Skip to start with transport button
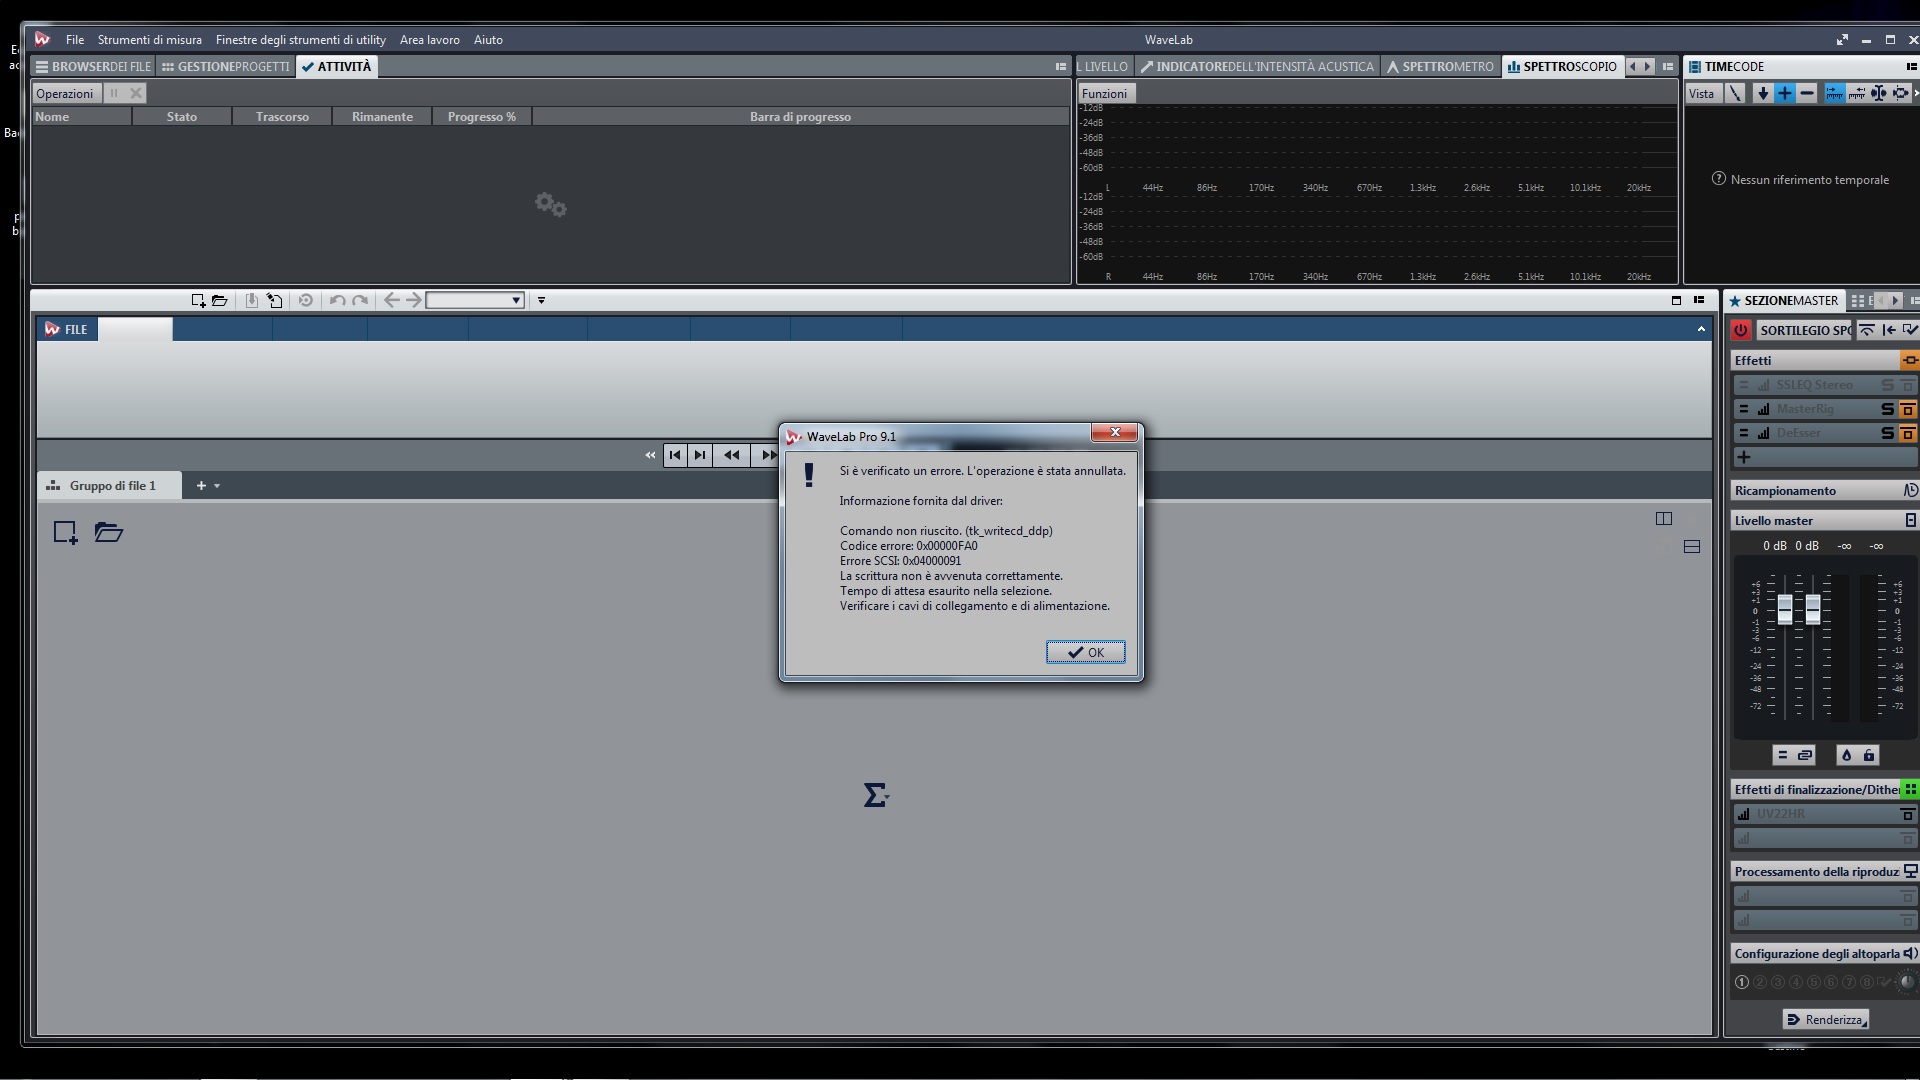The width and height of the screenshot is (1920, 1080). click(x=675, y=455)
